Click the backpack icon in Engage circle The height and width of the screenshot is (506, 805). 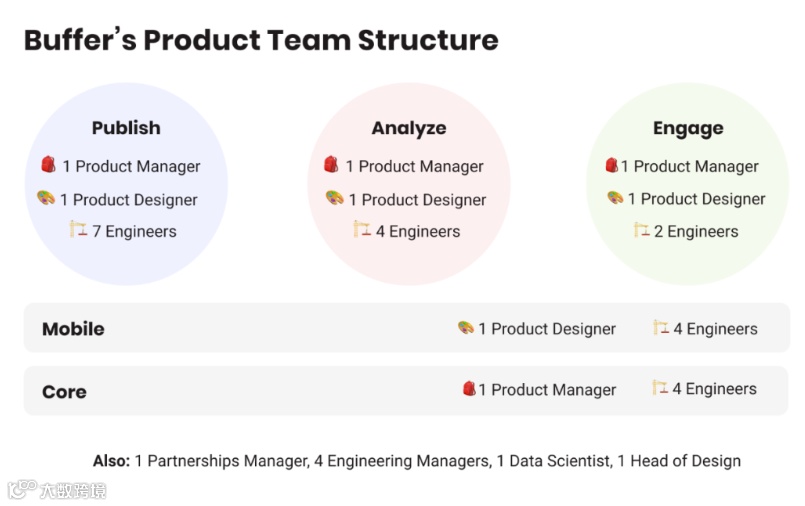(611, 165)
